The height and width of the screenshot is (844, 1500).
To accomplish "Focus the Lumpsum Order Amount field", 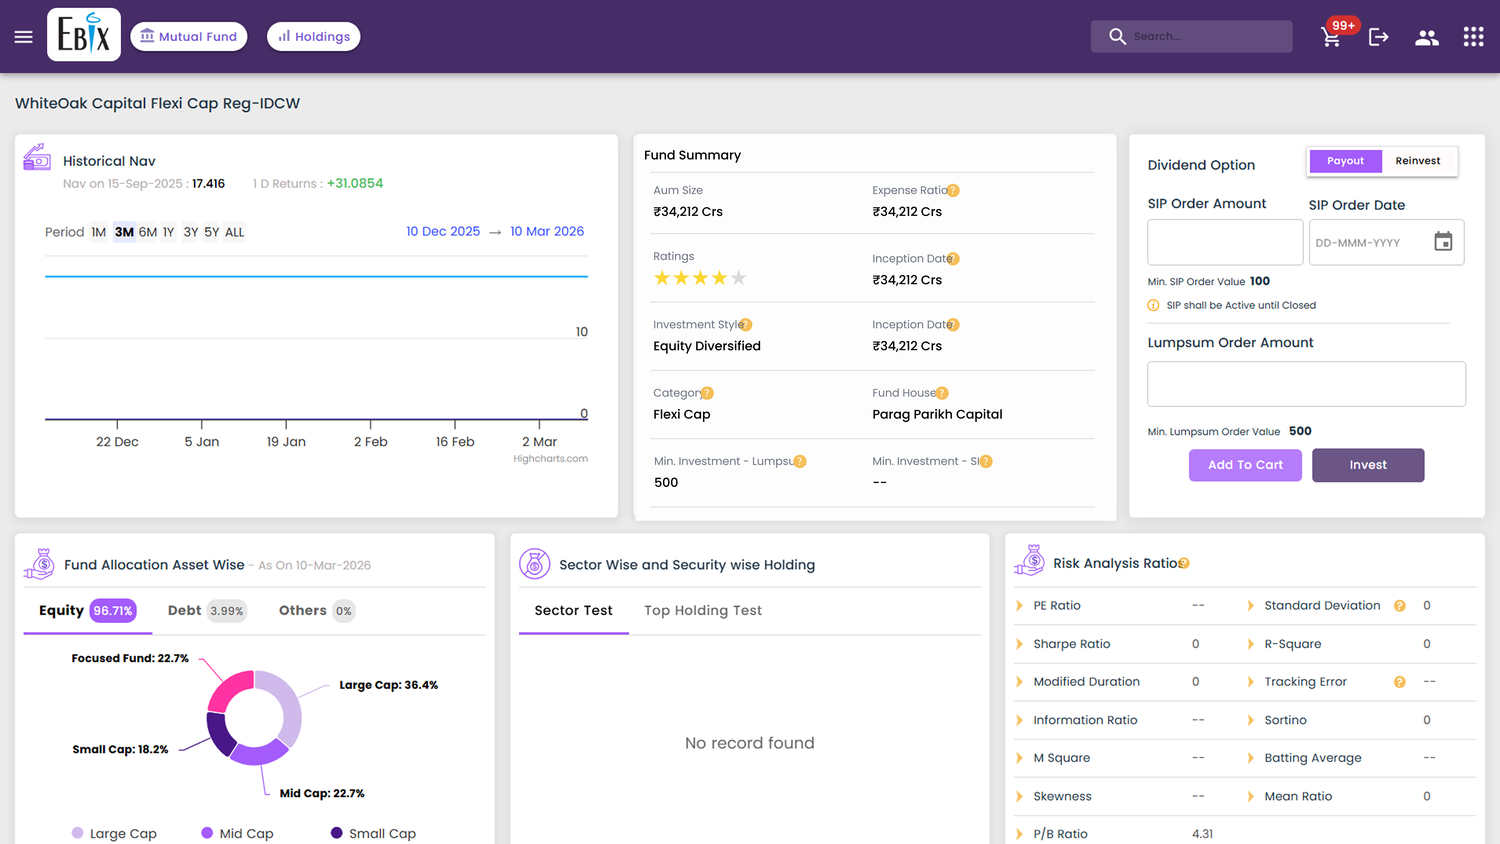I will click(x=1306, y=384).
